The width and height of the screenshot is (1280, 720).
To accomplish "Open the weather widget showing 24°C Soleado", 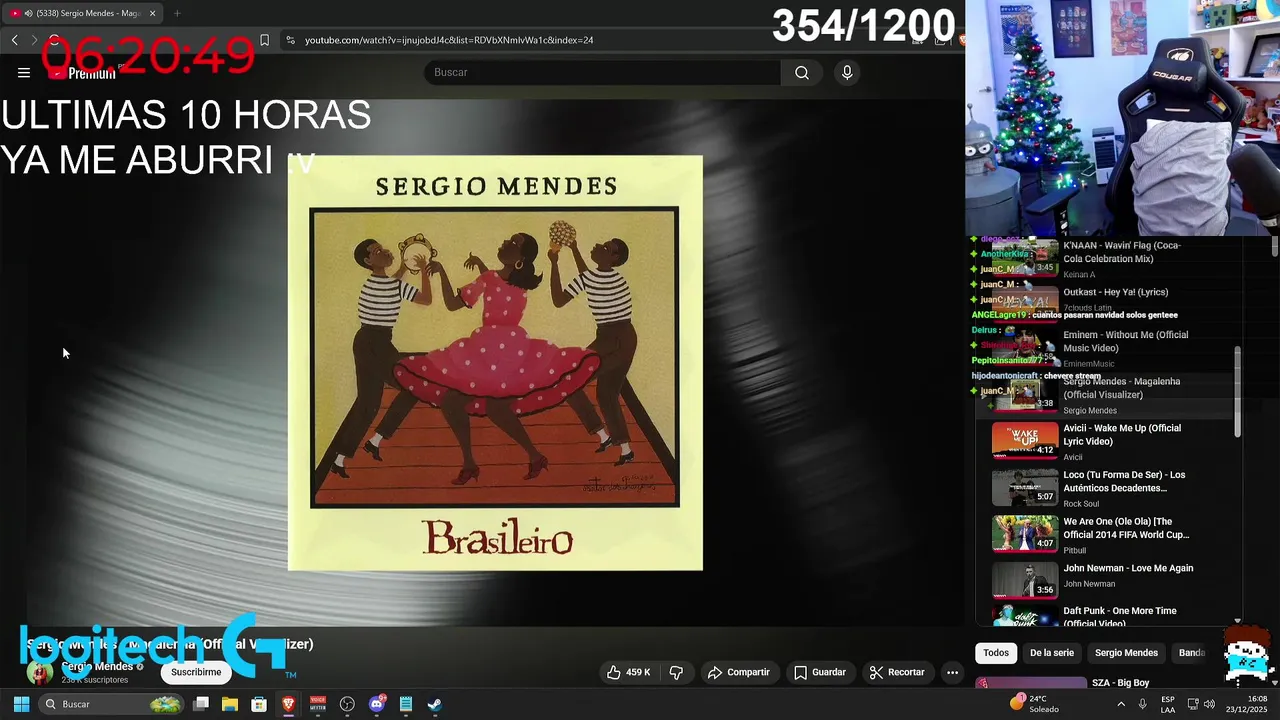I will (x=1036, y=703).
